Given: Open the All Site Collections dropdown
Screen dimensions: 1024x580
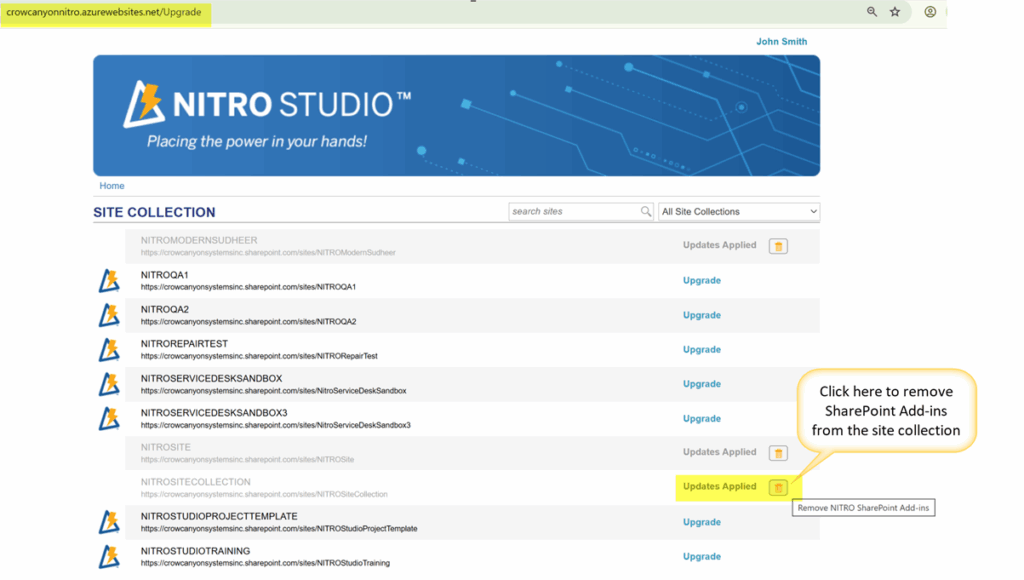Looking at the screenshot, I should coord(739,212).
